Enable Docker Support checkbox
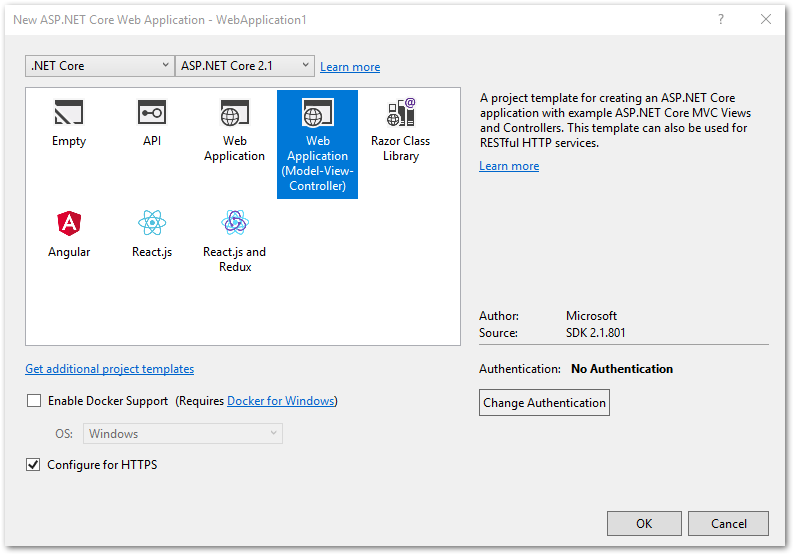This screenshot has height=555, width=794. pos(35,401)
